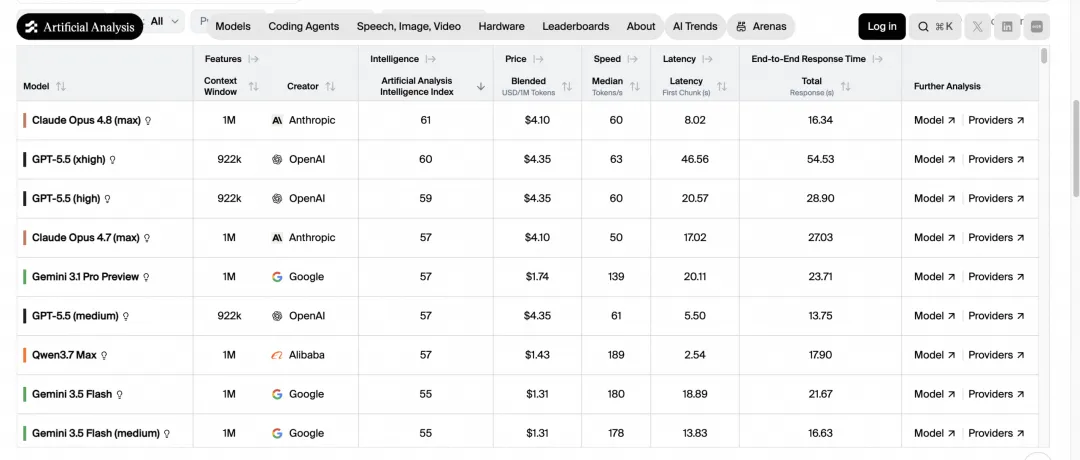Screen dimensions: 1080x460
Task: Expand the Speed column group
Action: pos(633,59)
